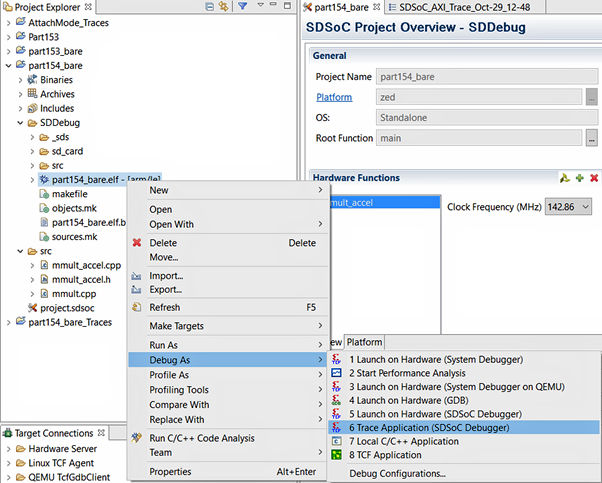Close the Target Connections view tab
This screenshot has height=483, width=602.
coord(101,433)
